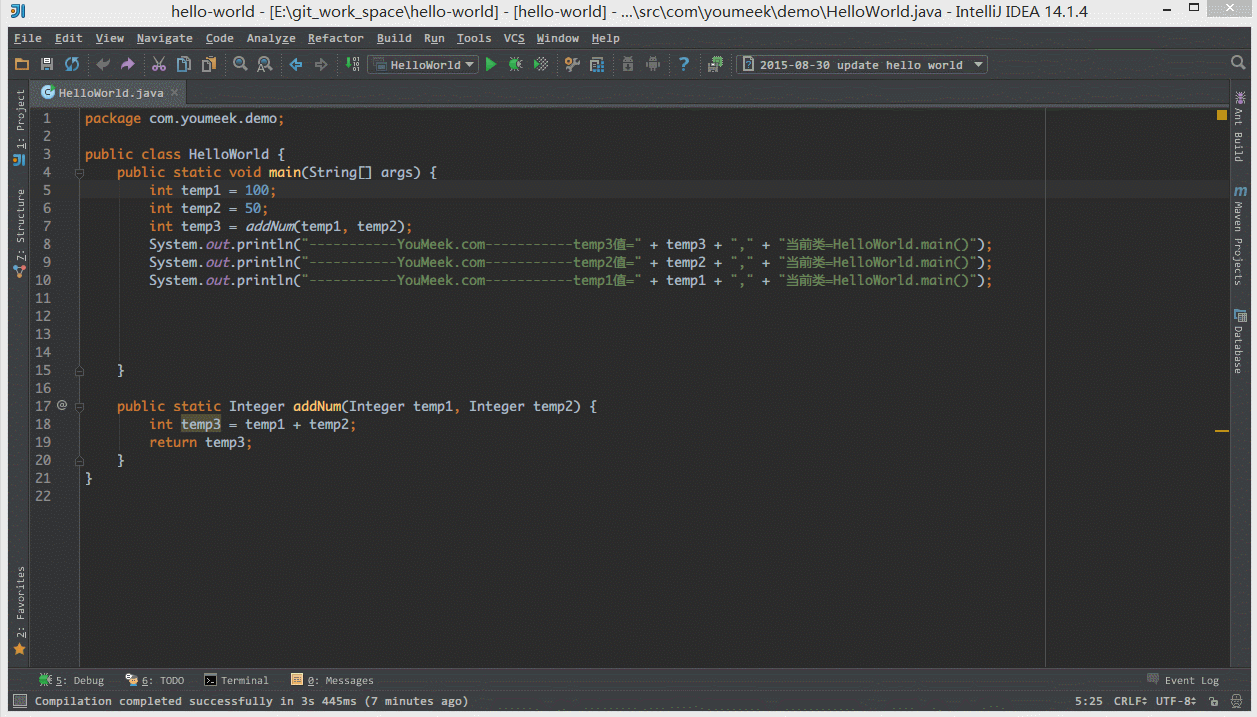Open the HelloWorld run configuration dropdown
Viewport: 1257px width, 717px height.
[423, 65]
